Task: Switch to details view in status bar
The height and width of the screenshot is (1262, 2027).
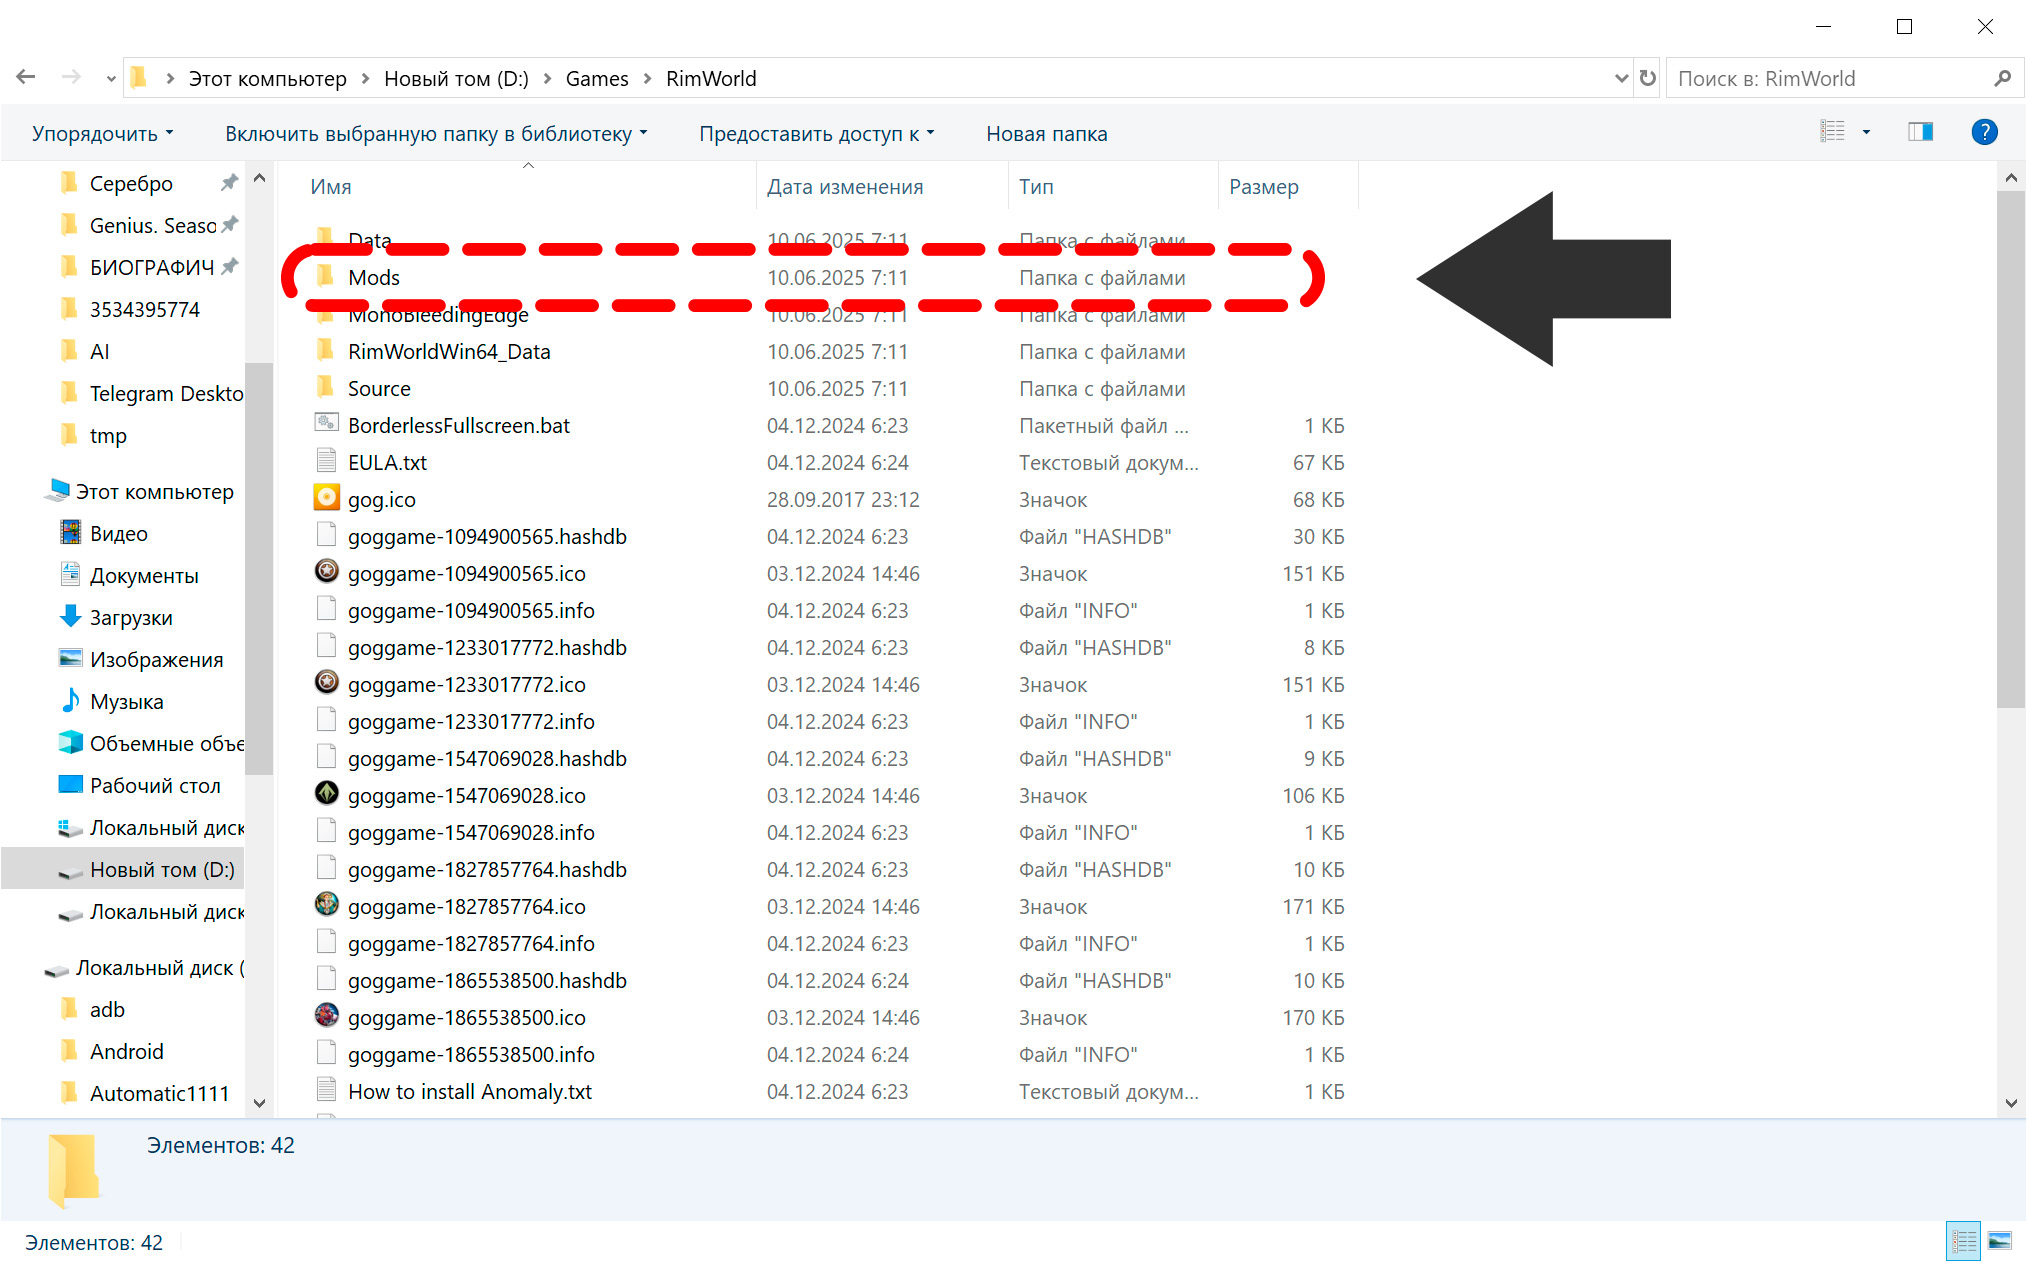Action: click(x=1964, y=1241)
